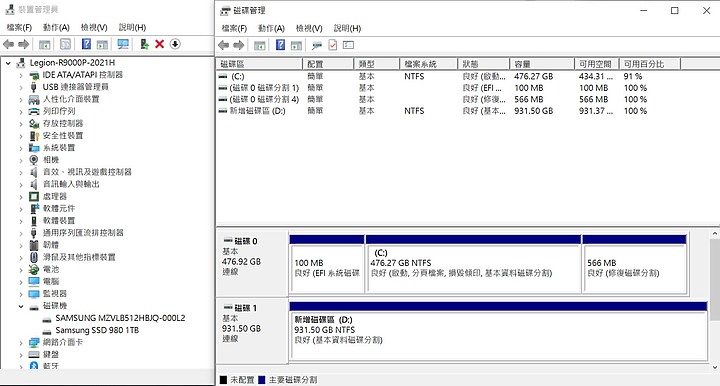Select Samsung SSD 980 1TB drive
The width and height of the screenshot is (720, 386).
[x=97, y=330]
